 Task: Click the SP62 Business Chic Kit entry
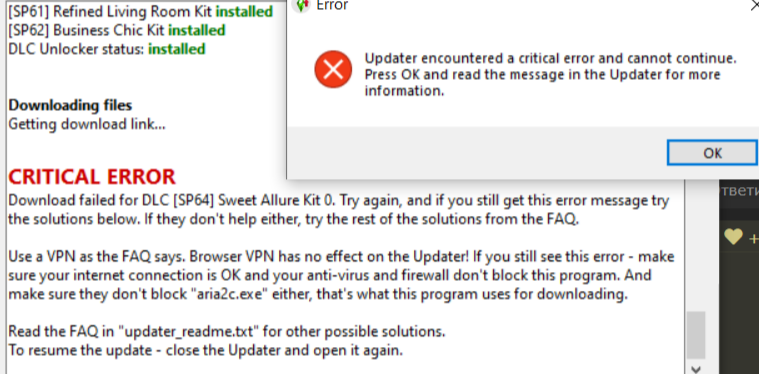(x=117, y=30)
